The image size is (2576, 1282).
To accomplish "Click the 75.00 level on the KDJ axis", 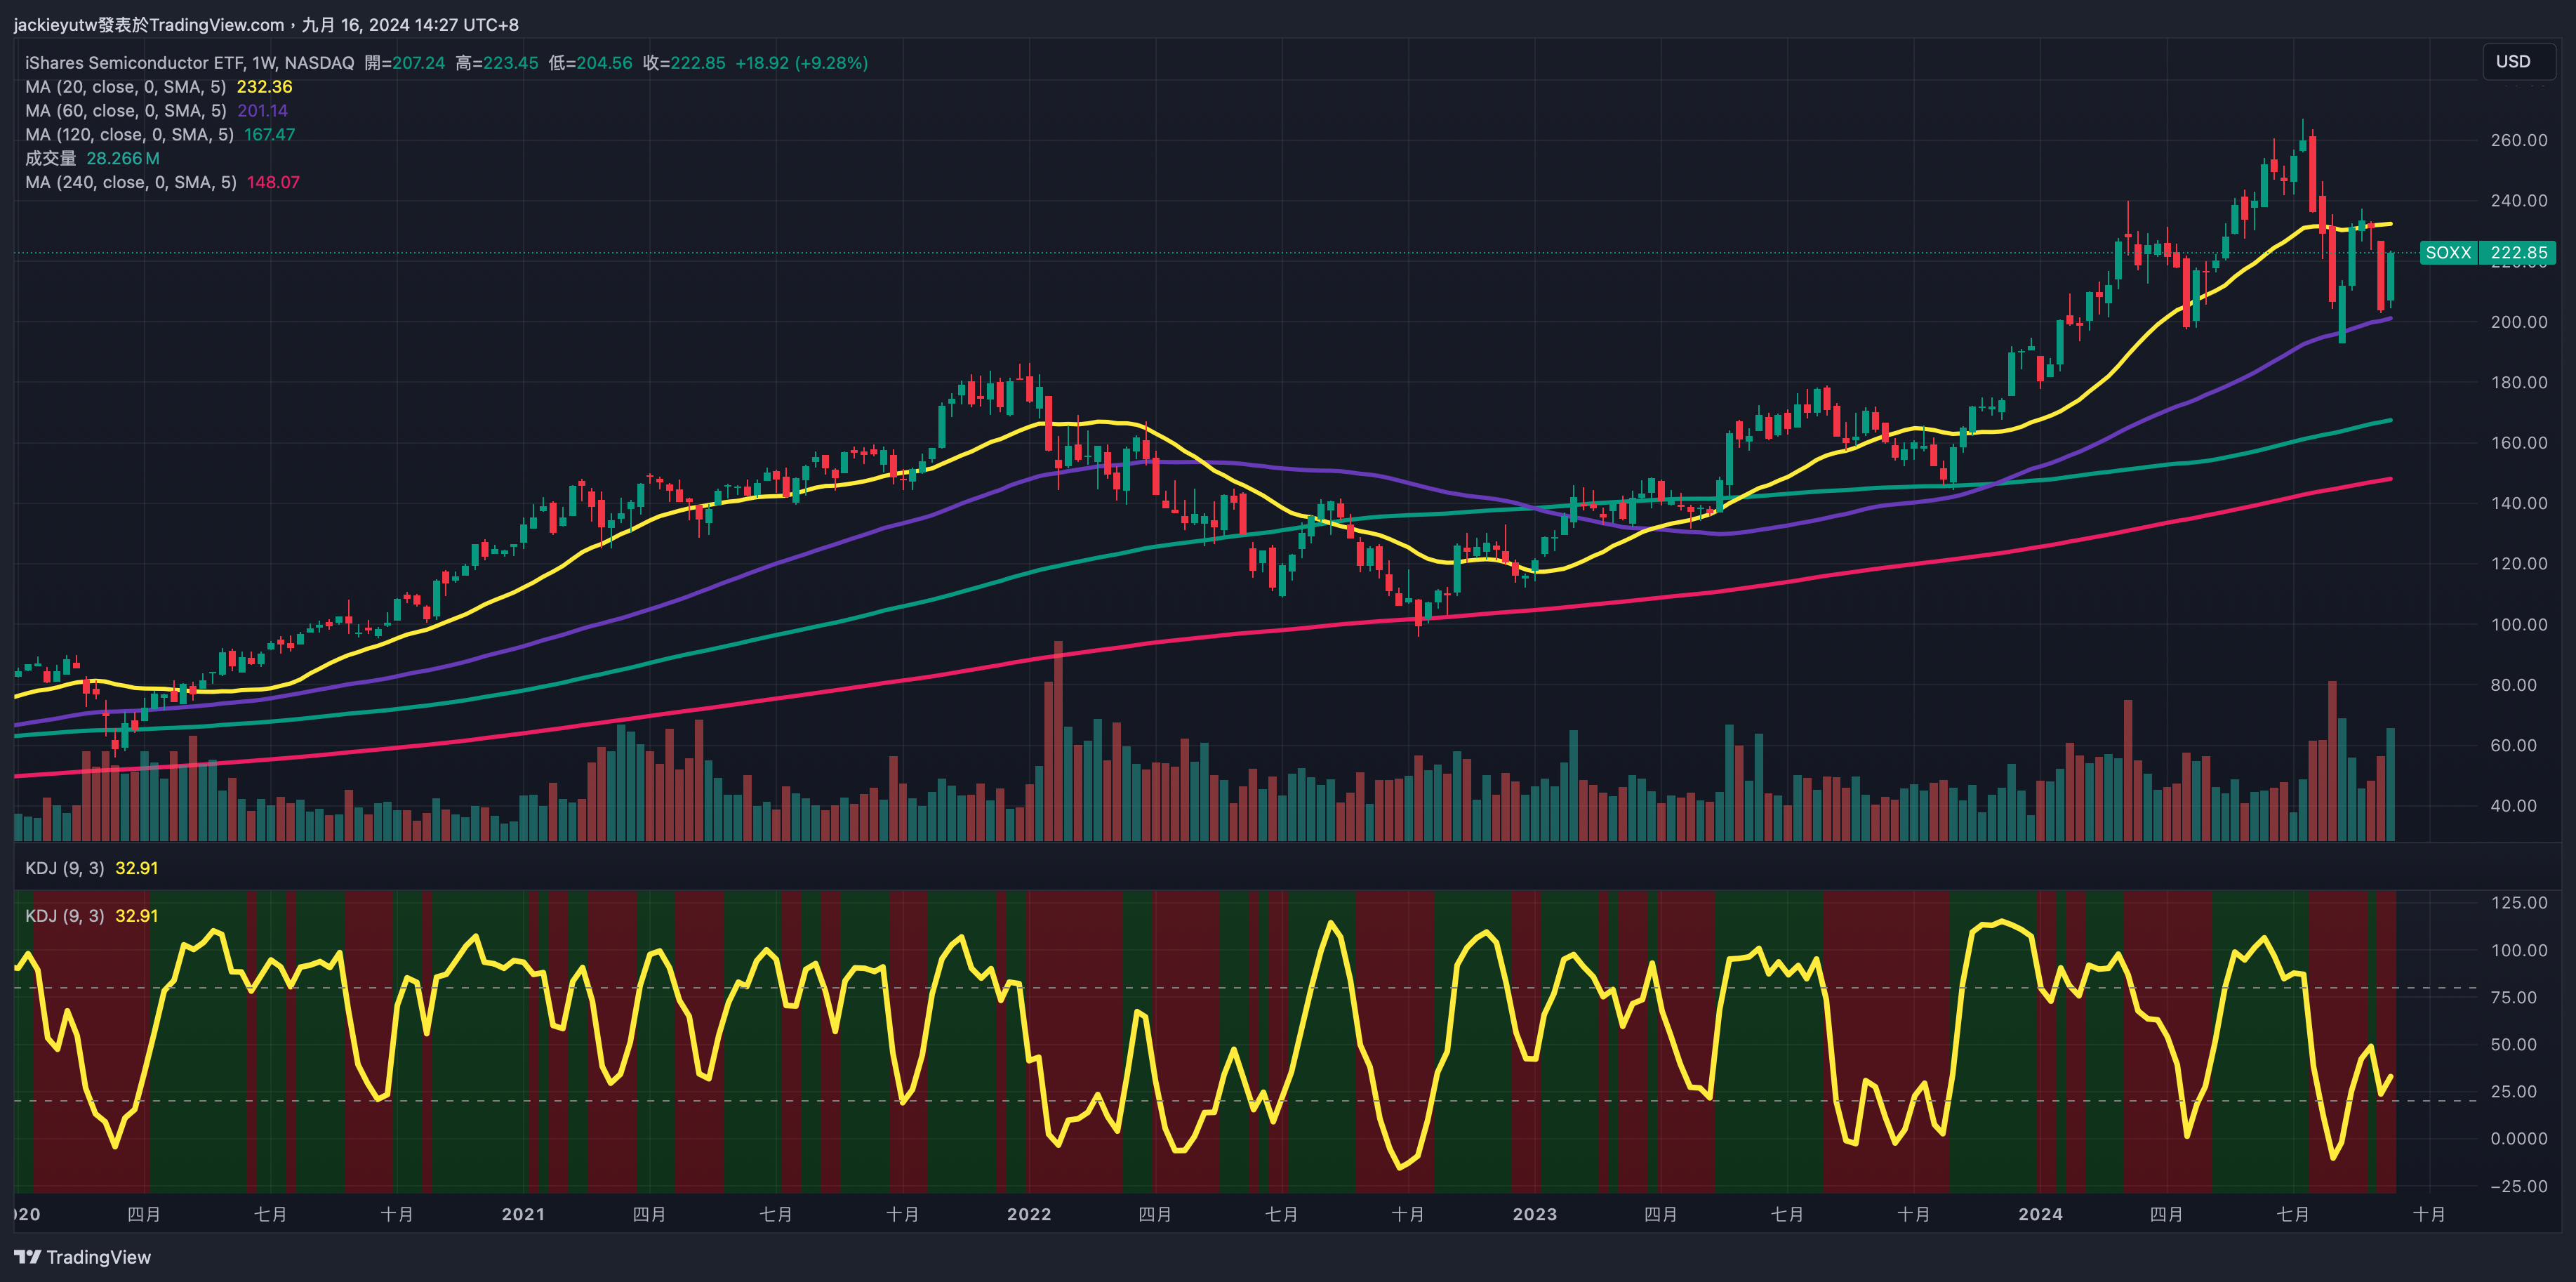I will [2513, 997].
